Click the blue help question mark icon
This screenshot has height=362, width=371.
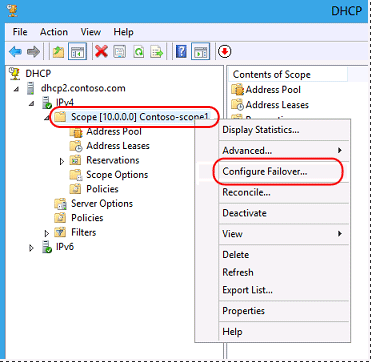point(181,52)
